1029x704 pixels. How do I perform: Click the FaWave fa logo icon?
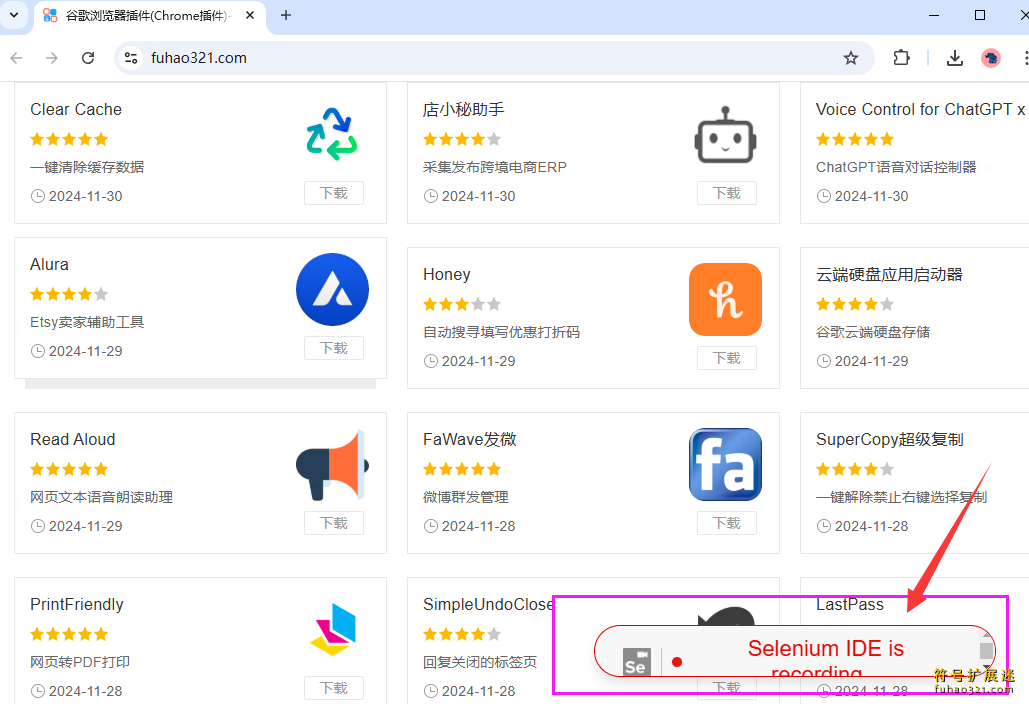pos(725,465)
